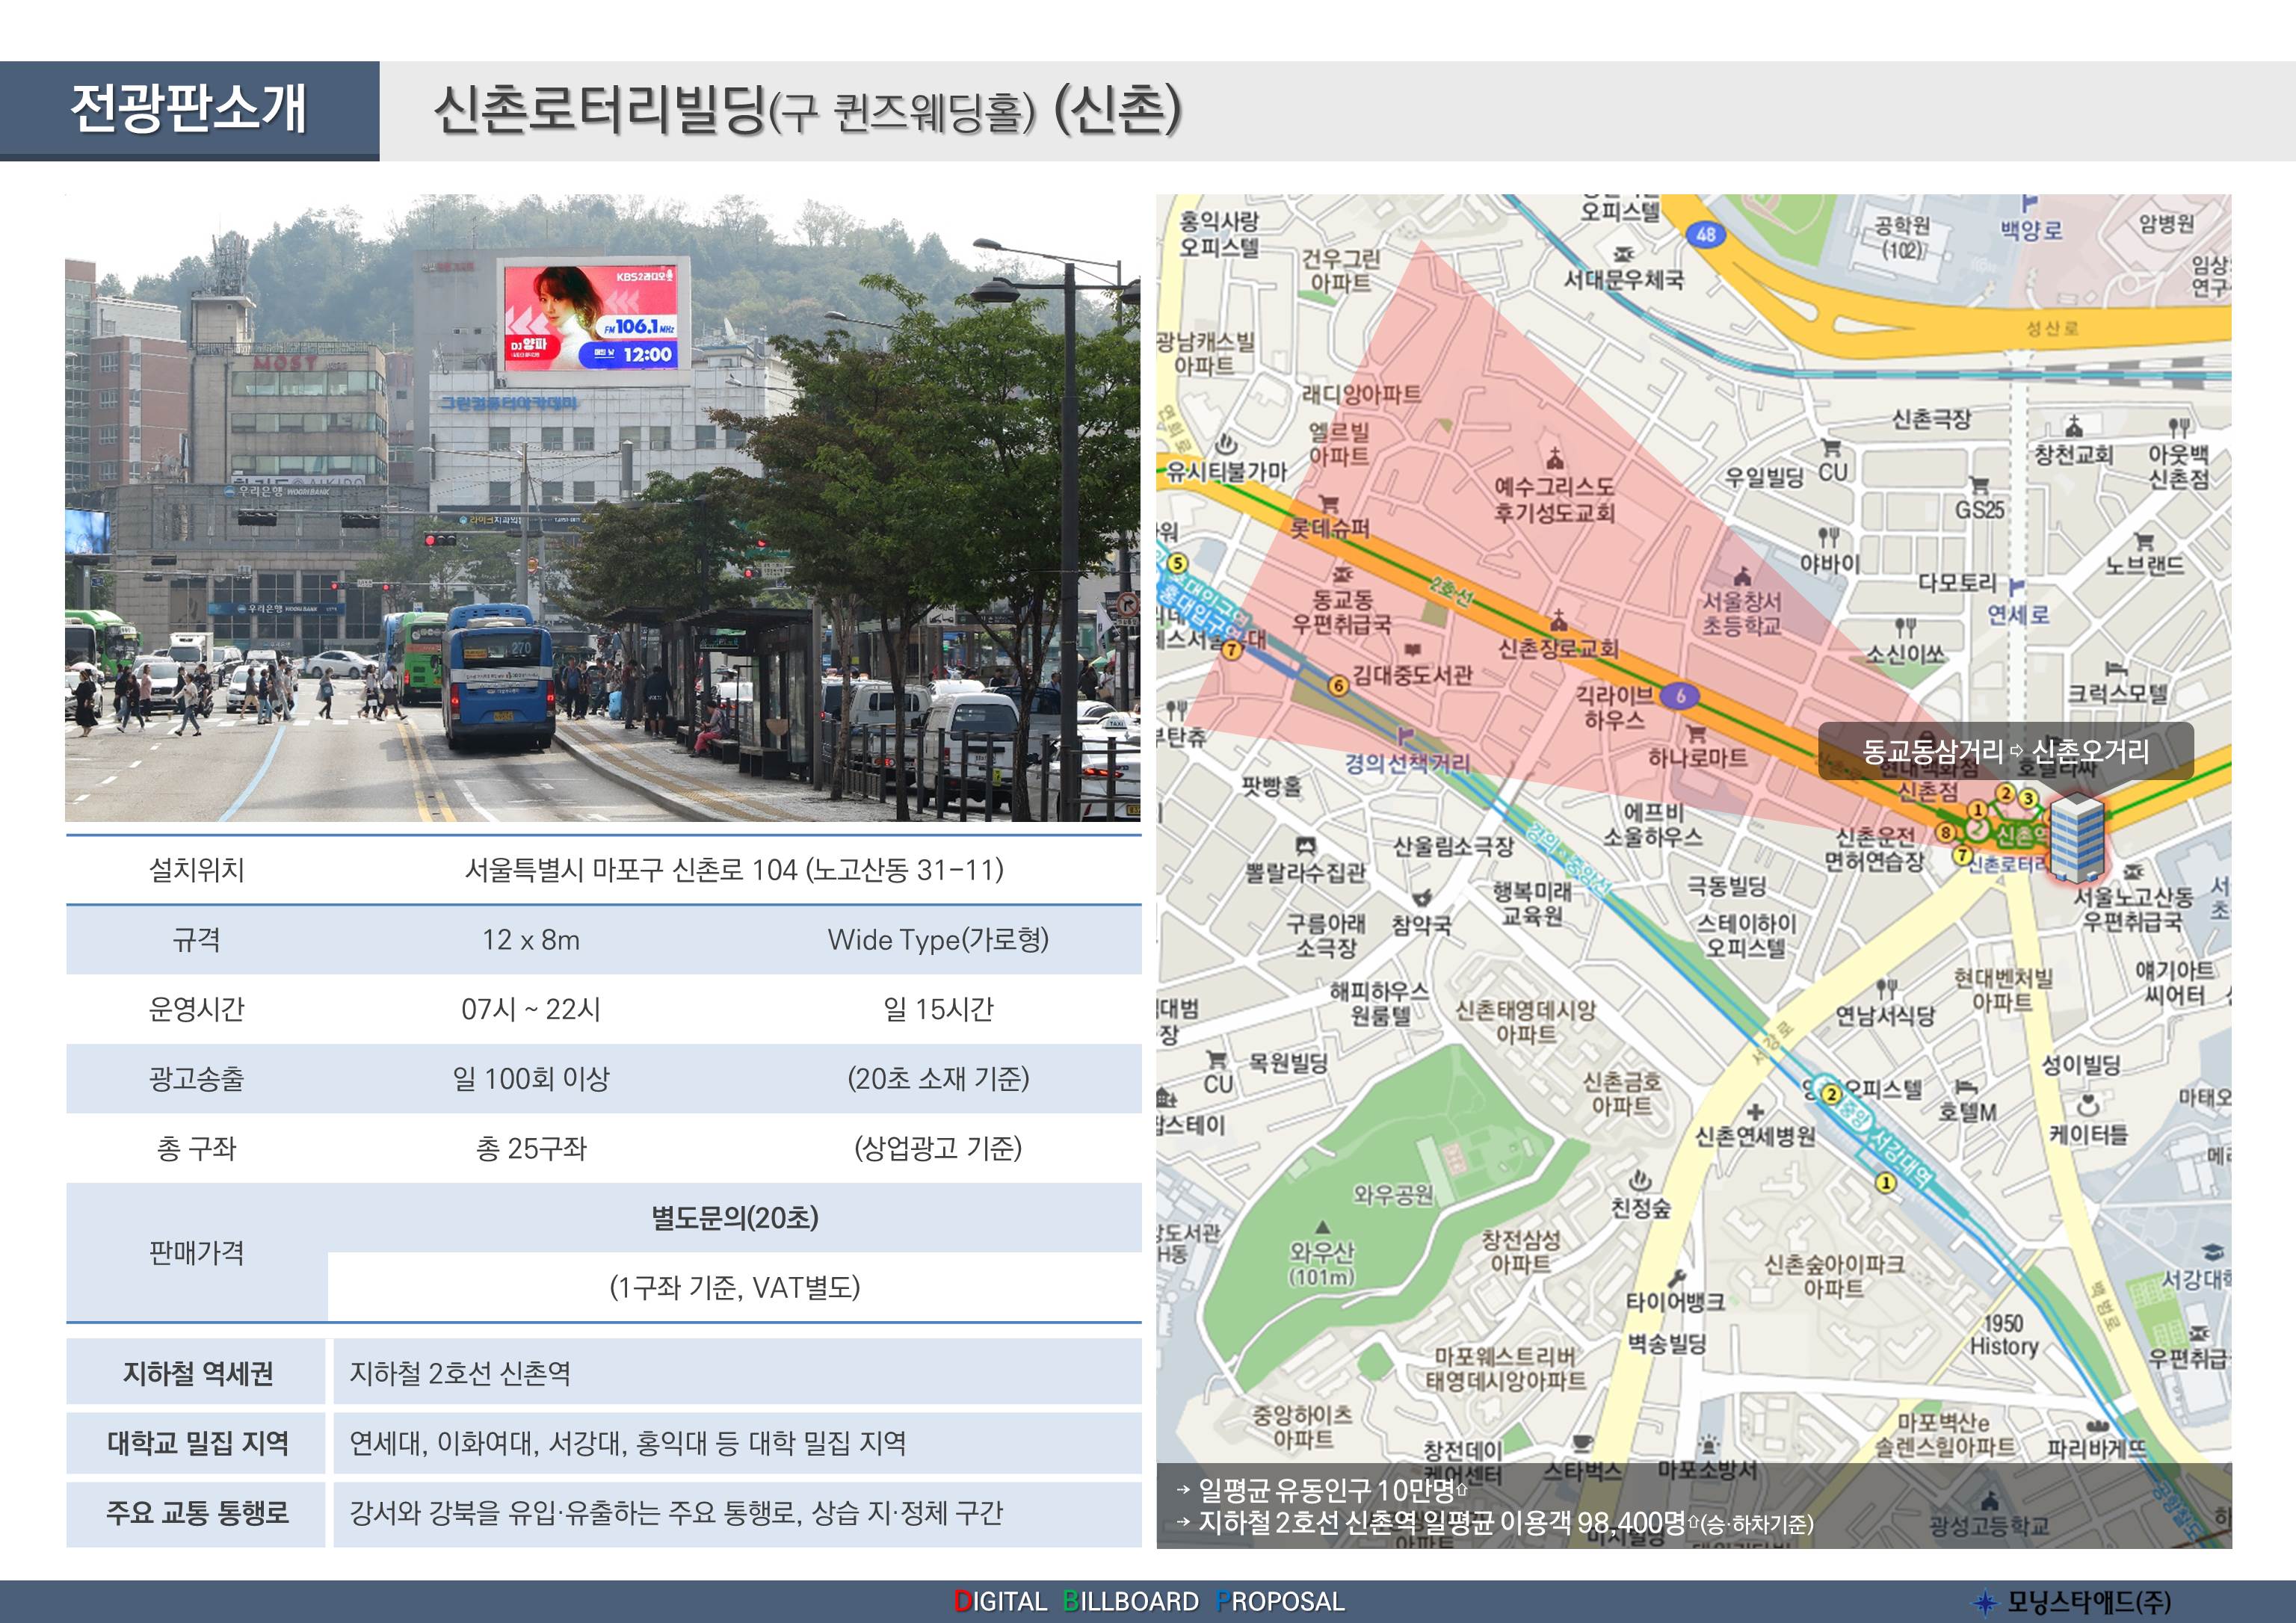Click the purple line 6 circle marker

(1680, 695)
